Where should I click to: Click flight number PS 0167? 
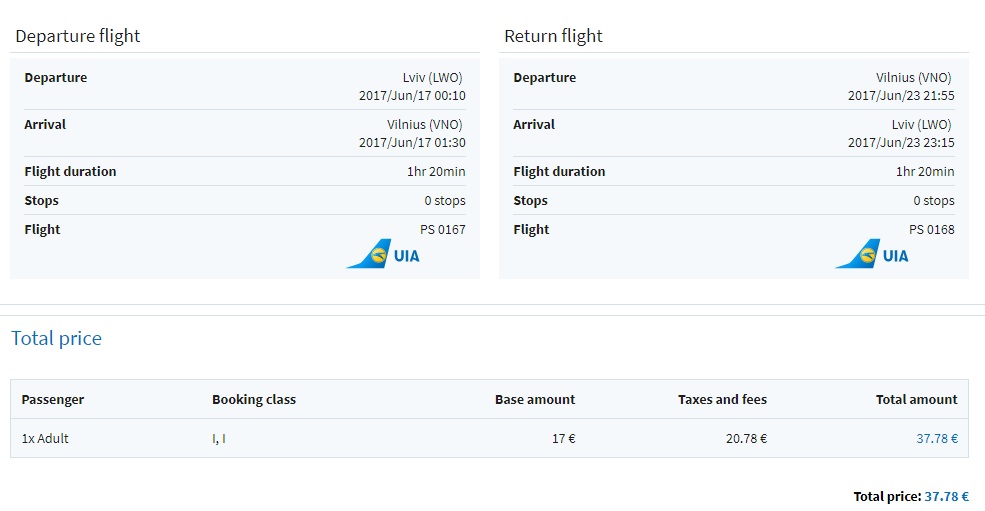click(x=443, y=229)
